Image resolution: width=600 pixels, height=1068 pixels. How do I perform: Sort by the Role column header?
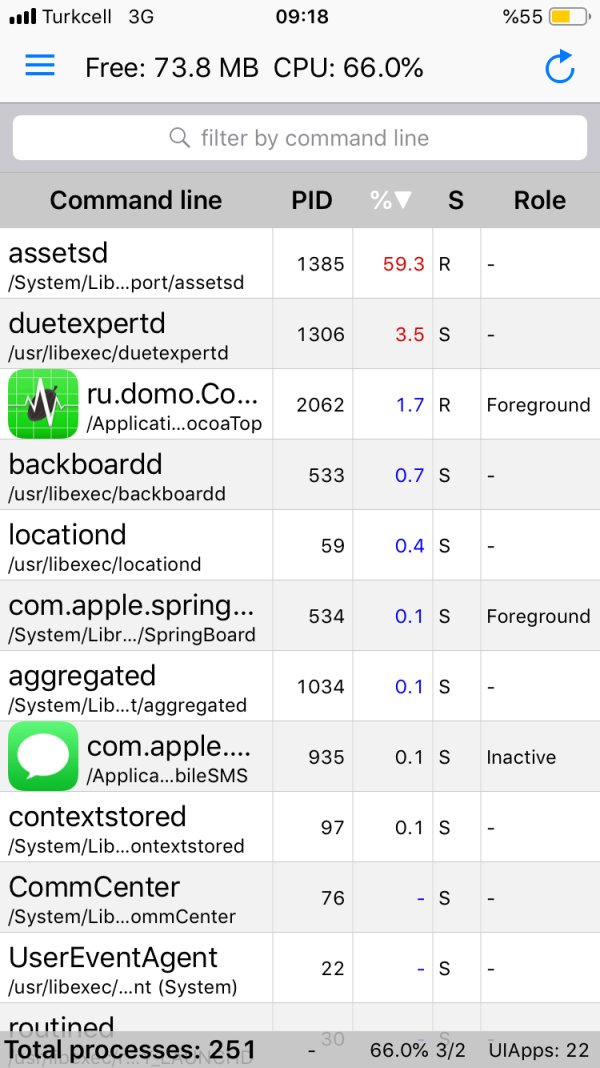(540, 200)
